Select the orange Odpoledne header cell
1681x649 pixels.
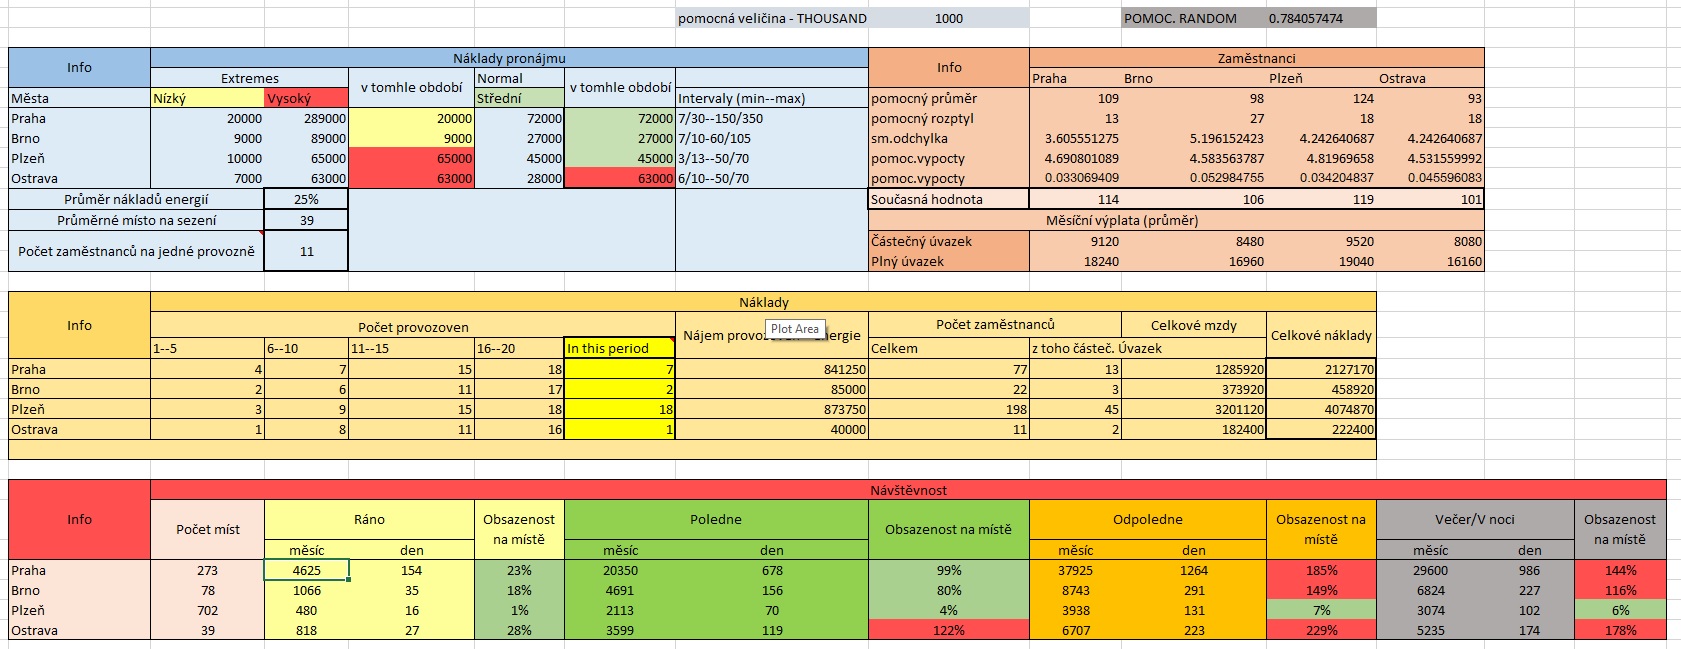[x=1147, y=519]
